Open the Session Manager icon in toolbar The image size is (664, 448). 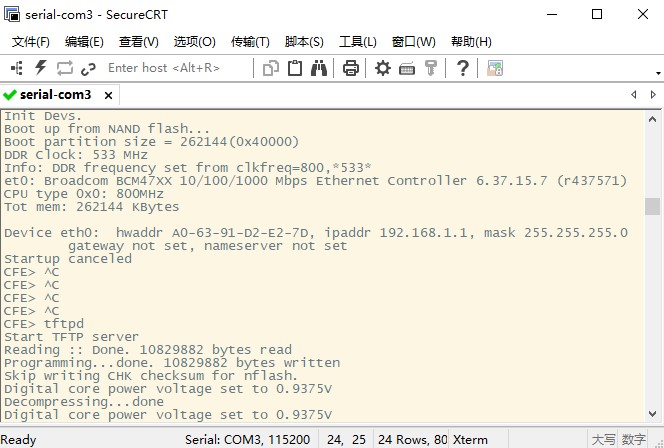[x=17, y=68]
